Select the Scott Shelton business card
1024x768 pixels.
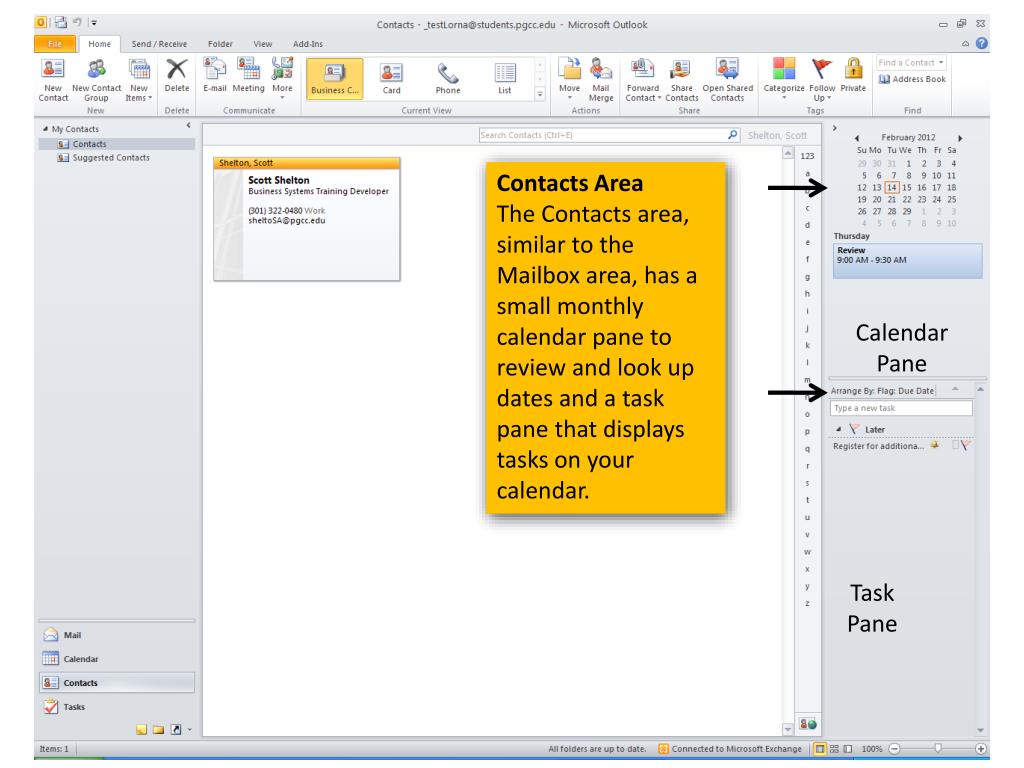pyautogui.click(x=307, y=219)
